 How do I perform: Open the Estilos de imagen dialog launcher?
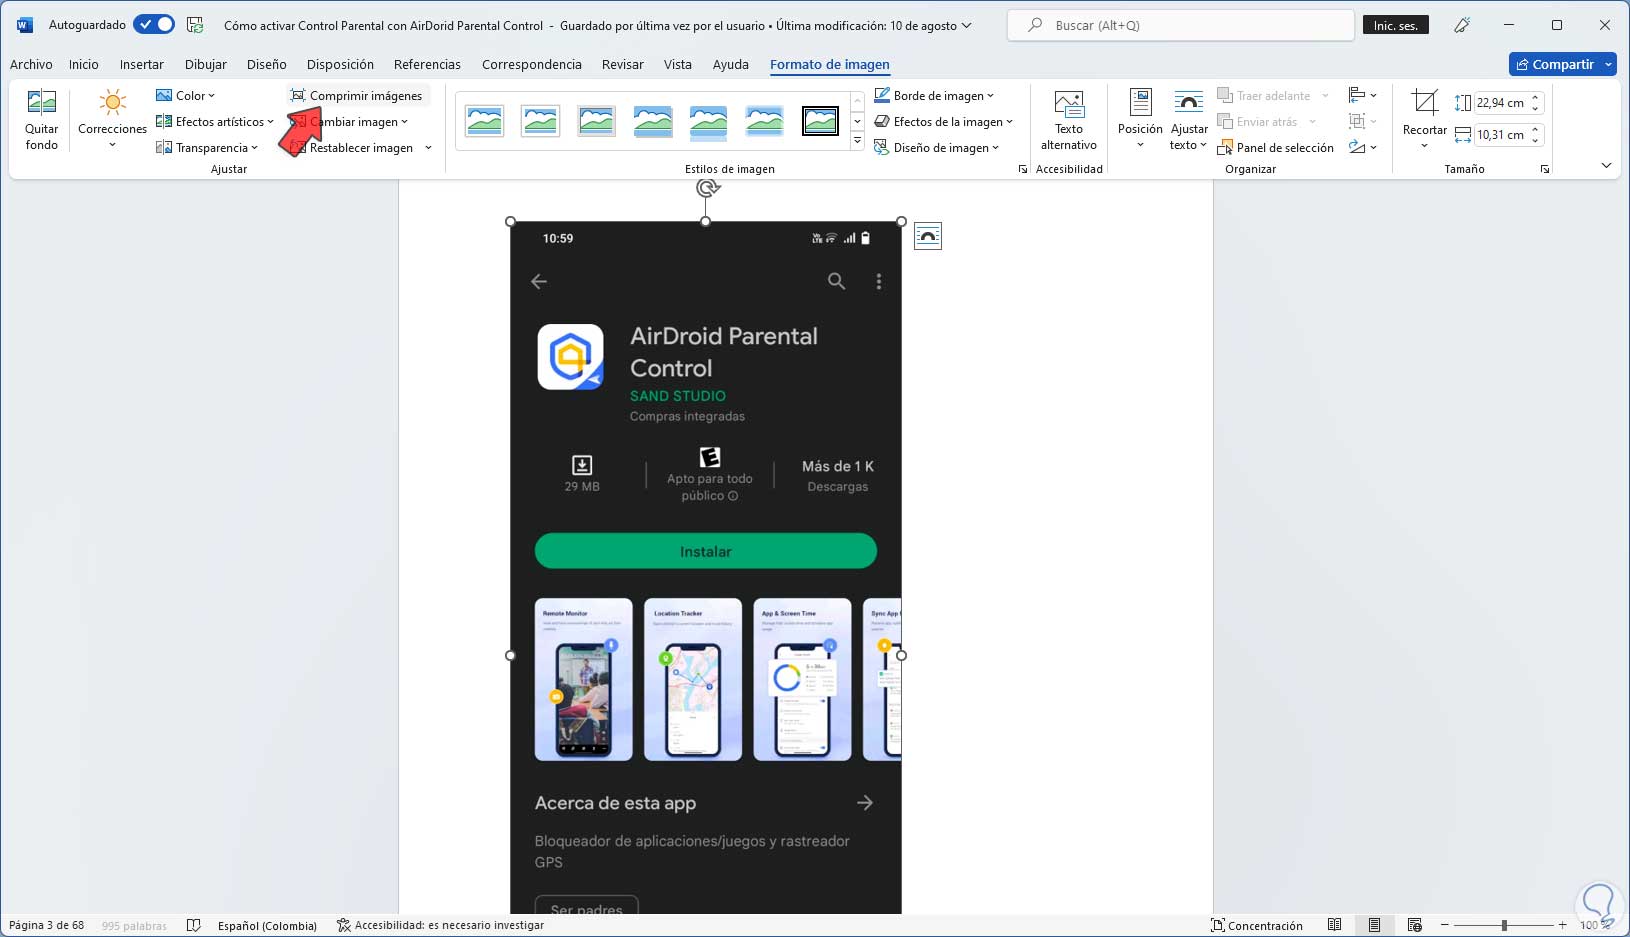(x=1022, y=170)
